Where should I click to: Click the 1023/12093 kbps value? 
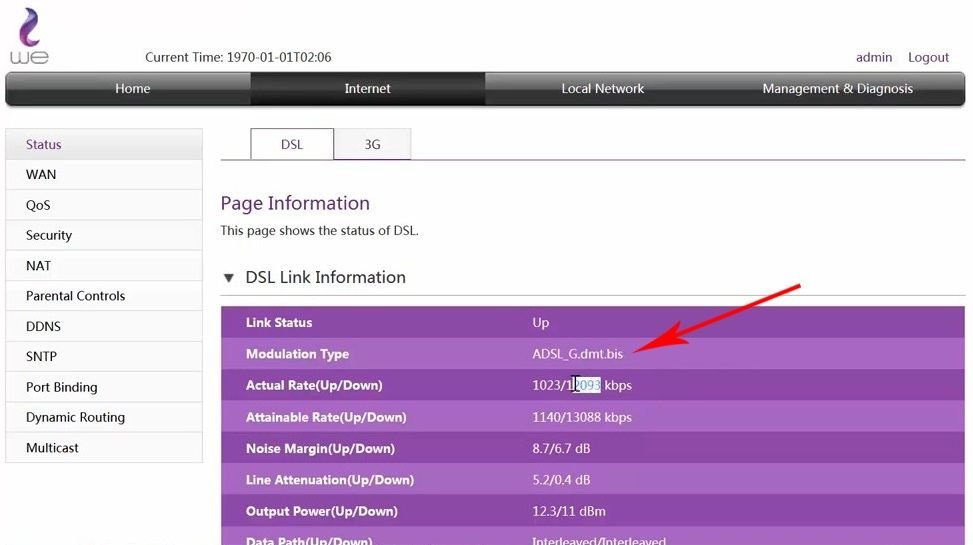click(582, 385)
